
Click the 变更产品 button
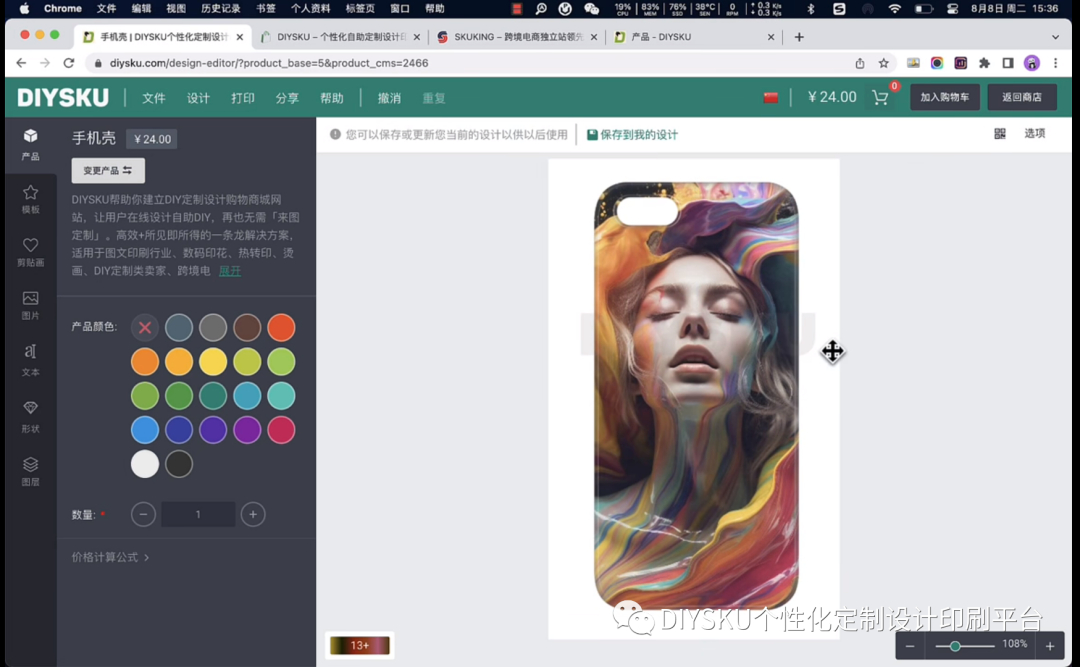pos(108,170)
